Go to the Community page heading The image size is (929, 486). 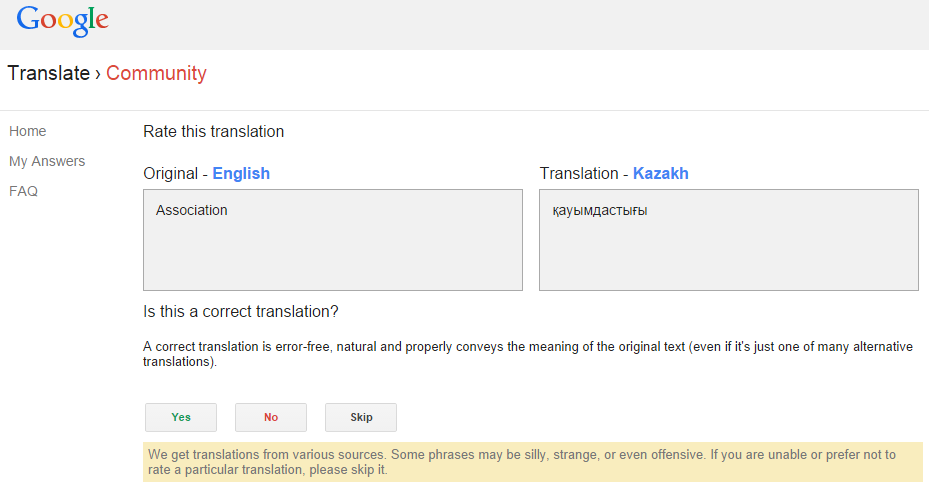[156, 73]
